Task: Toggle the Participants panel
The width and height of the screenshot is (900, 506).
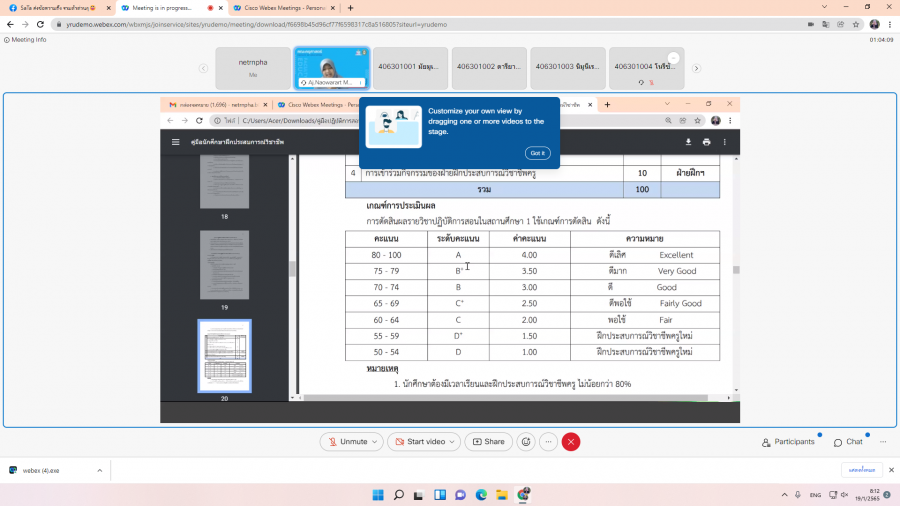Action: pos(788,441)
